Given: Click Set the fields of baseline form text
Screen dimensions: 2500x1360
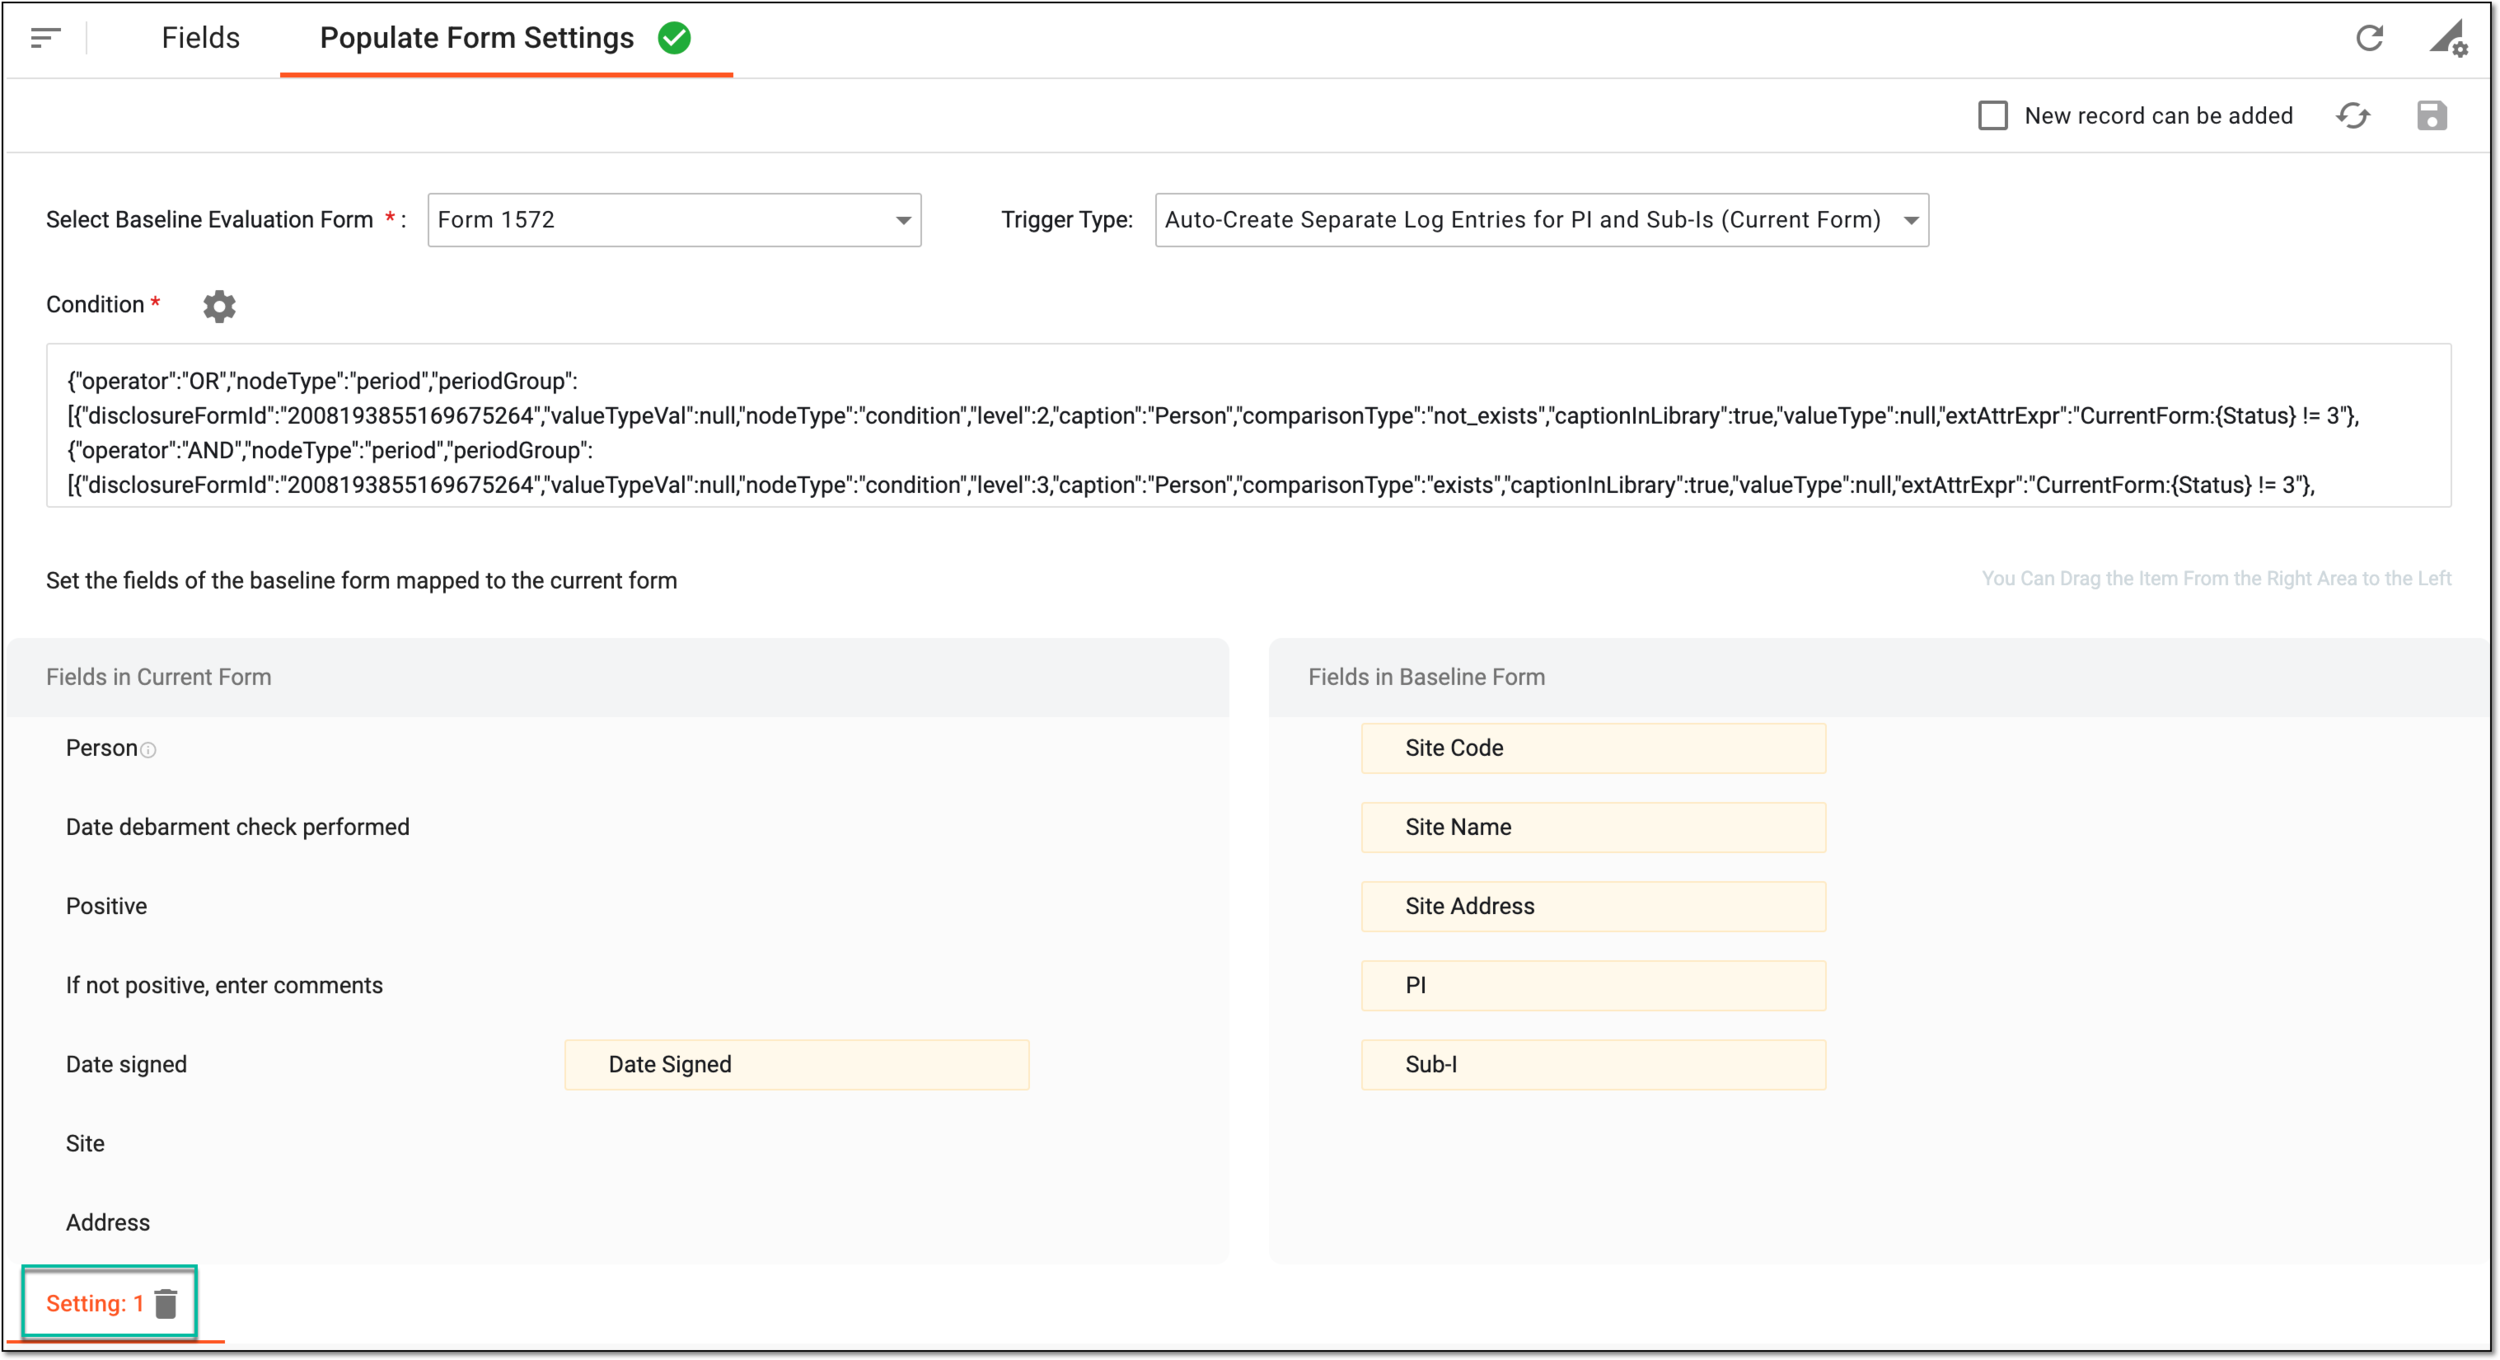Looking at the screenshot, I should point(361,580).
